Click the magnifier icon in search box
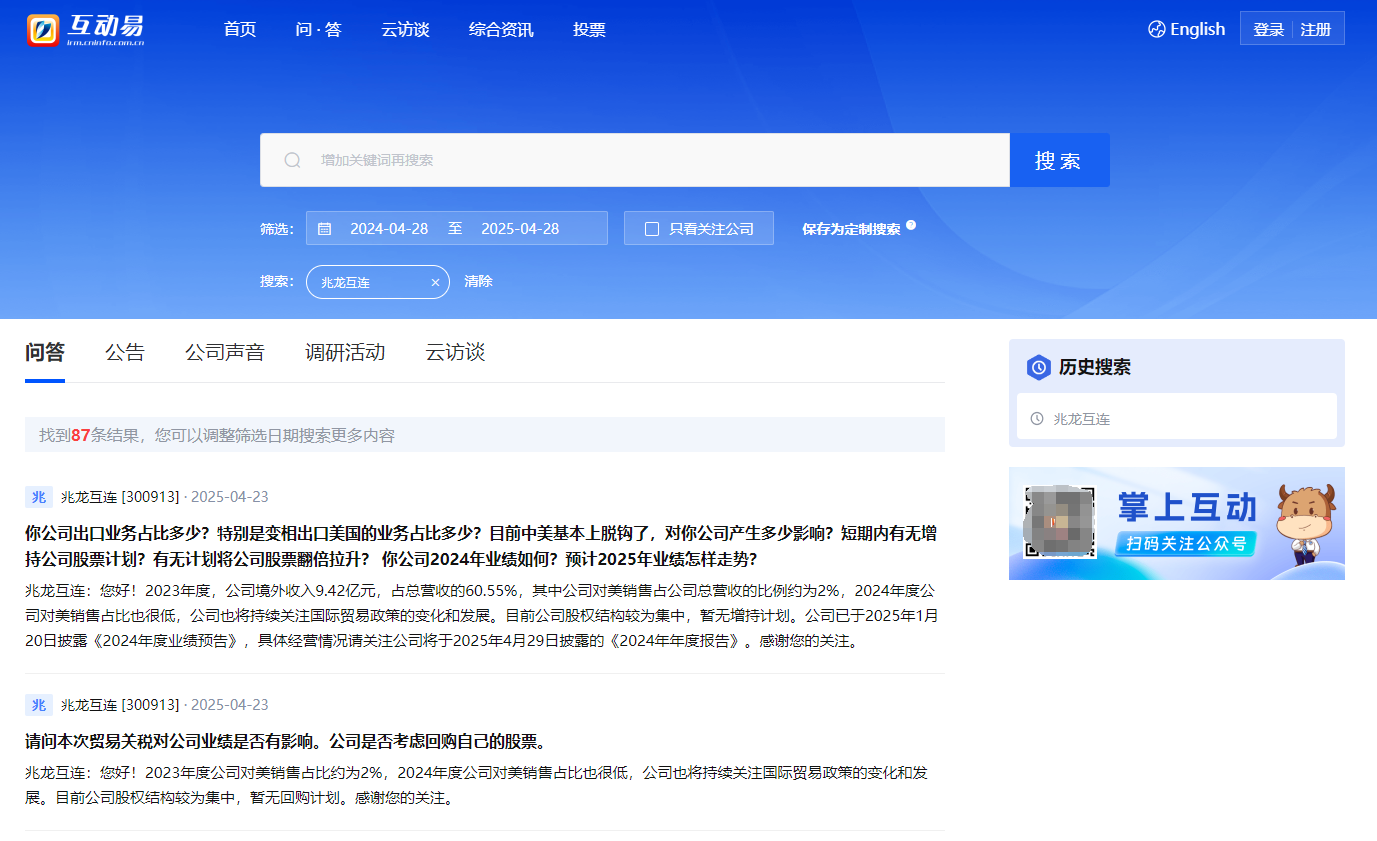The width and height of the screenshot is (1377, 841). tap(292, 160)
